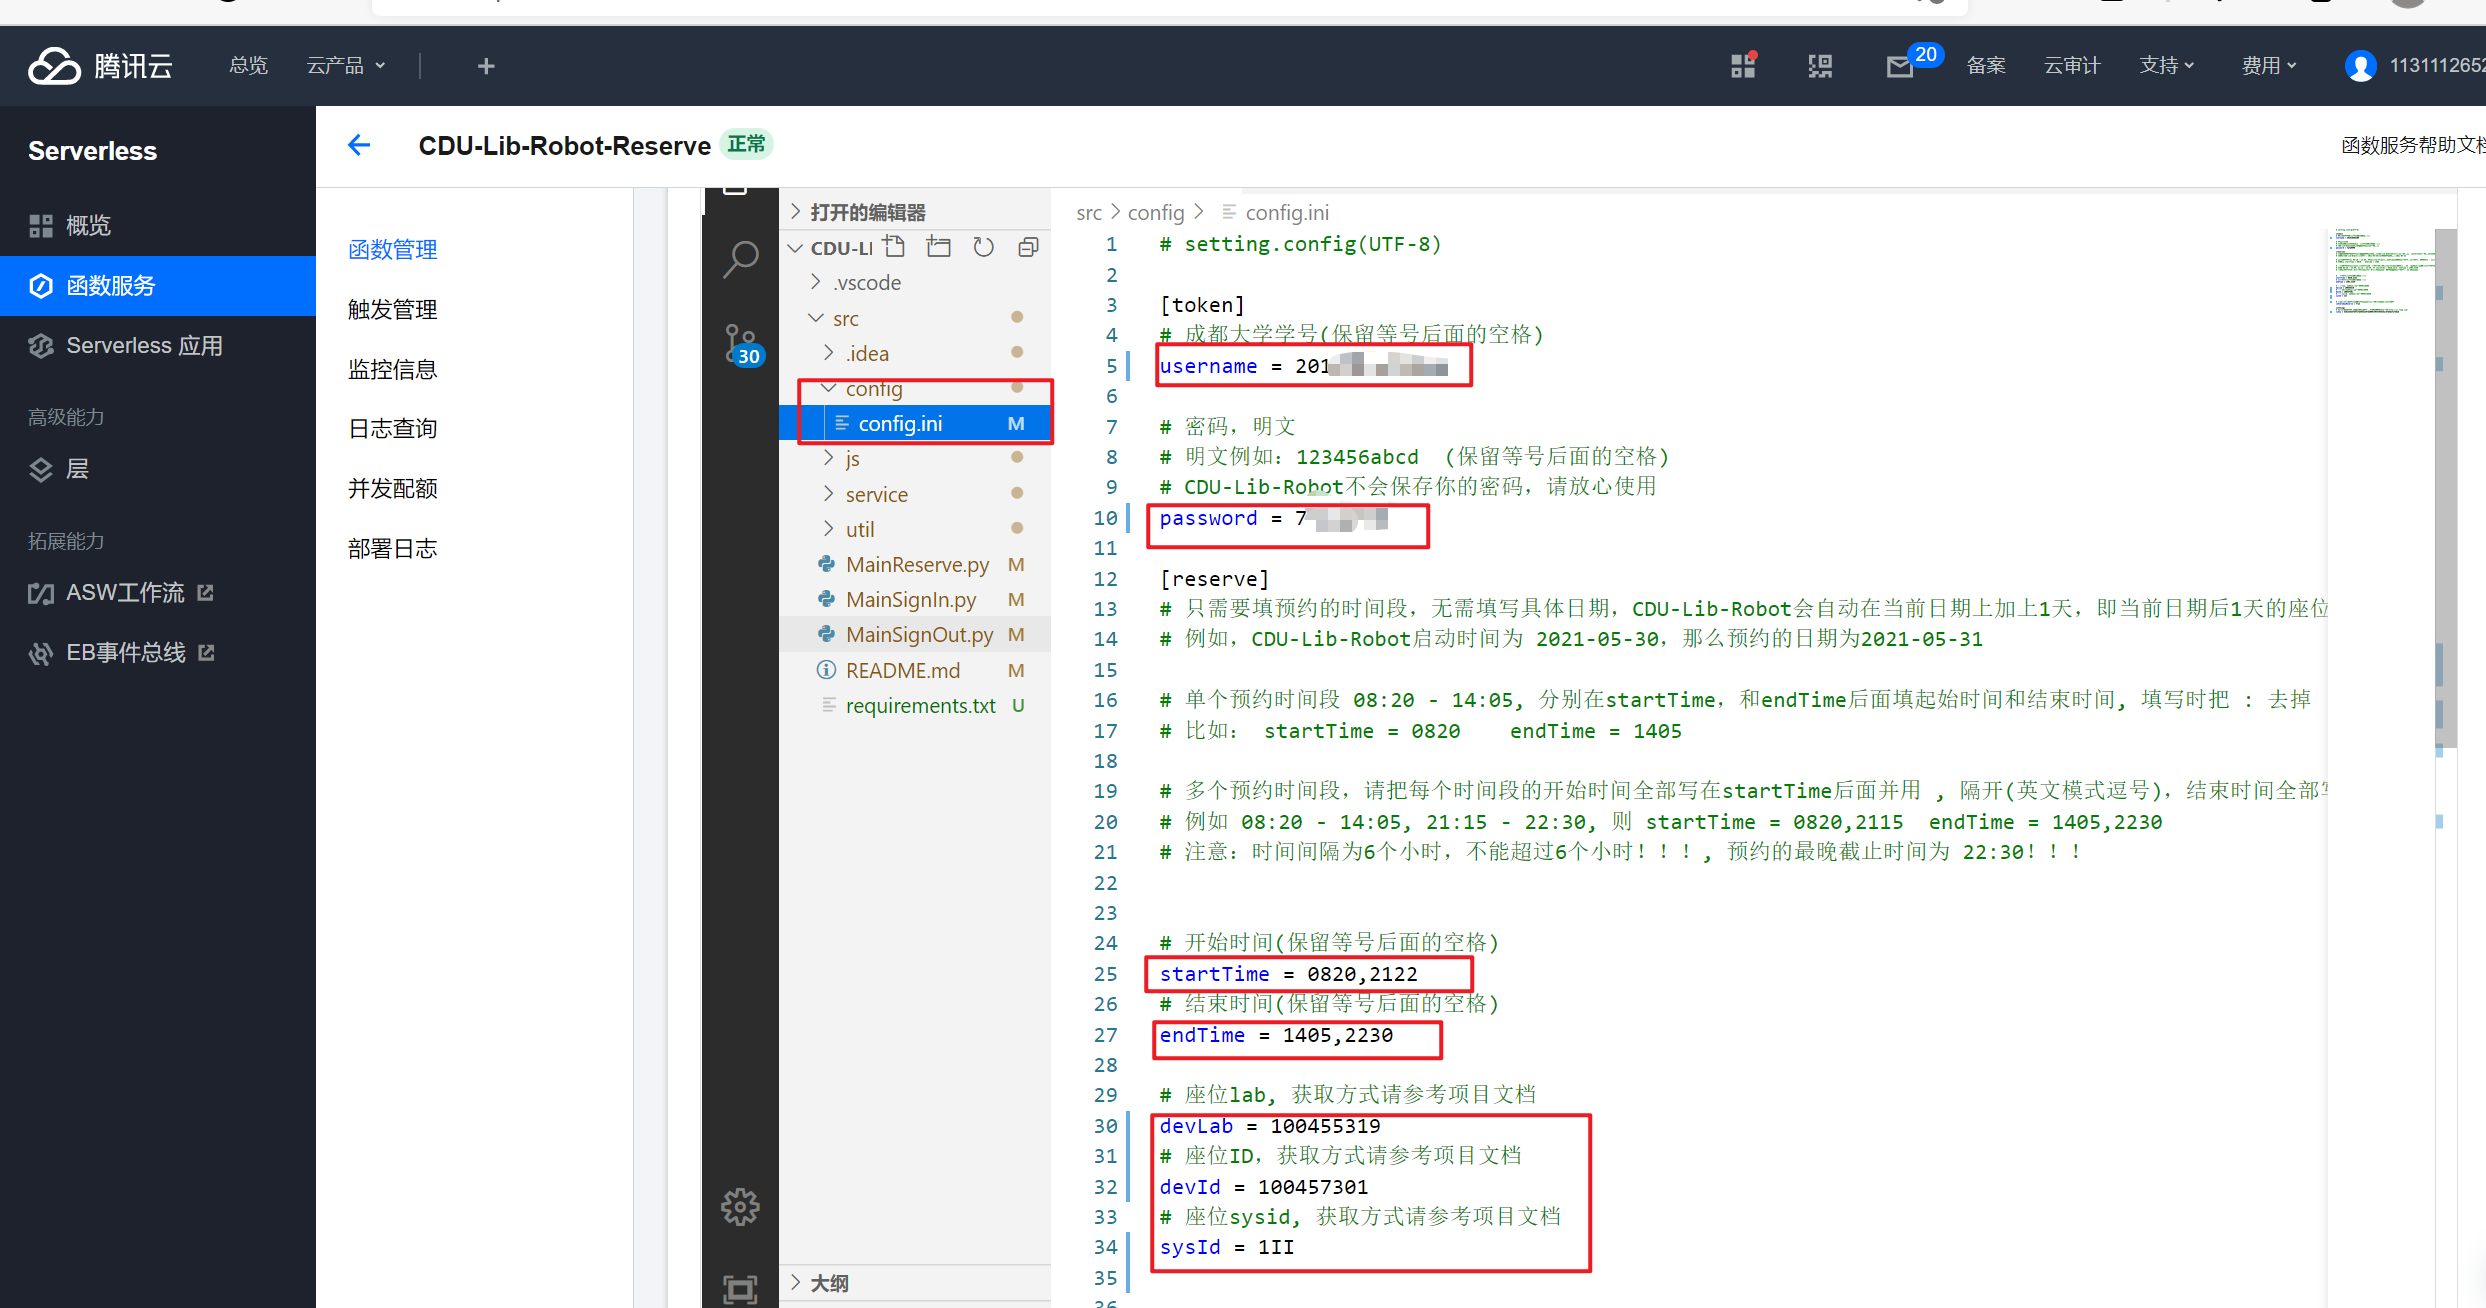Expand the 云产品 dropdown
Viewport: 2486px width, 1308px height.
346,66
